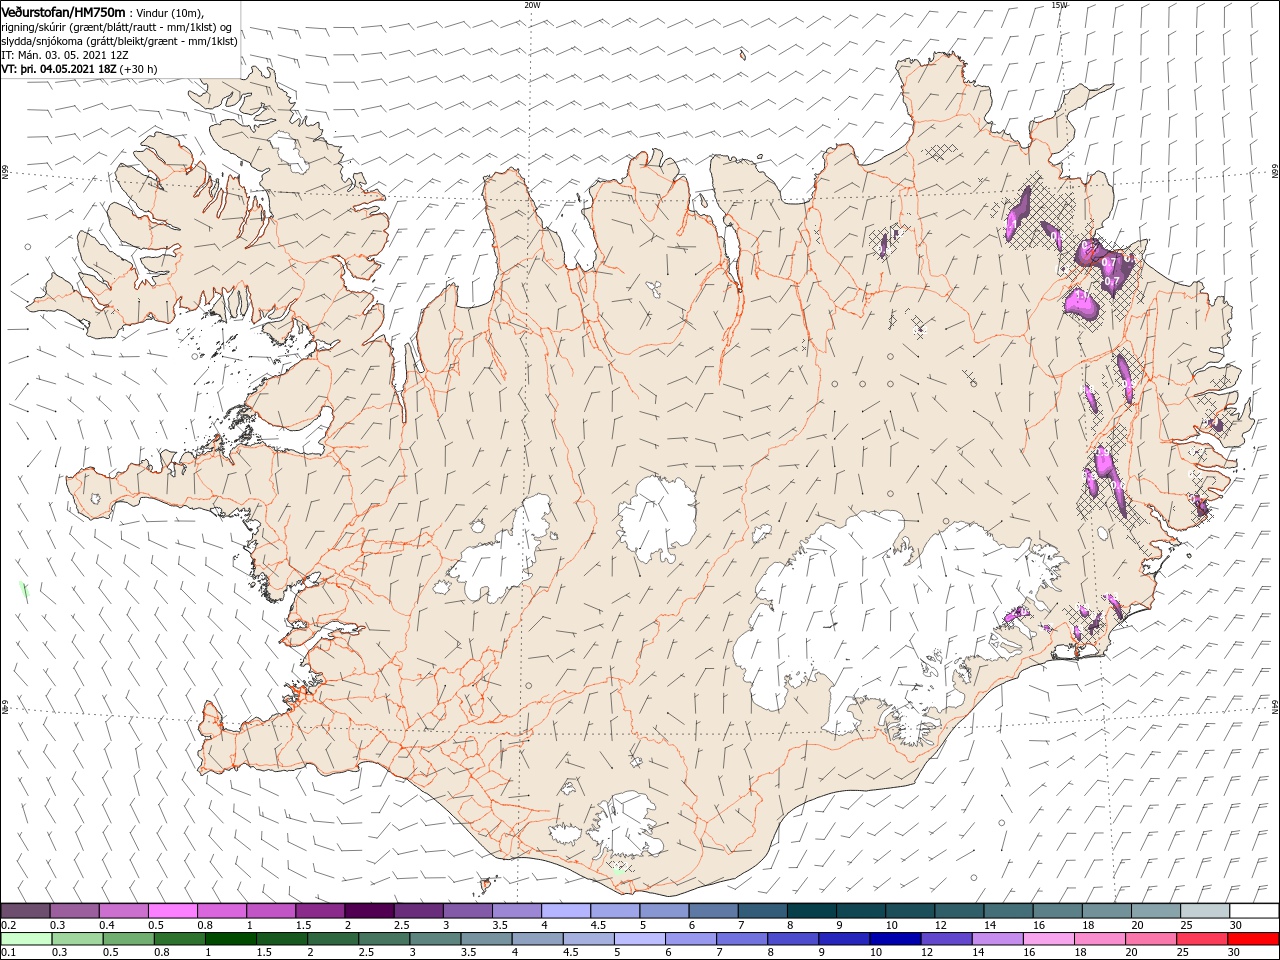This screenshot has height=960, width=1280.
Task: Click the 15W longitude label
Action: (x=1059, y=5)
